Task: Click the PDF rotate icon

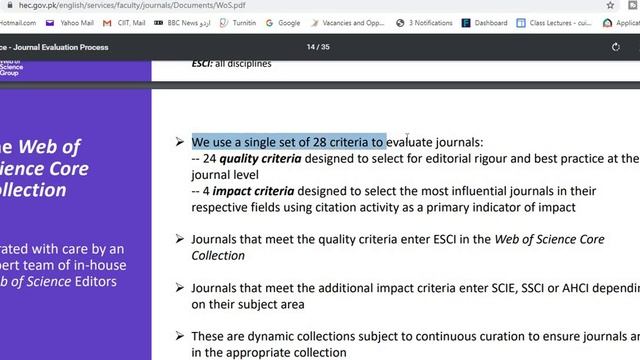Action: point(616,47)
